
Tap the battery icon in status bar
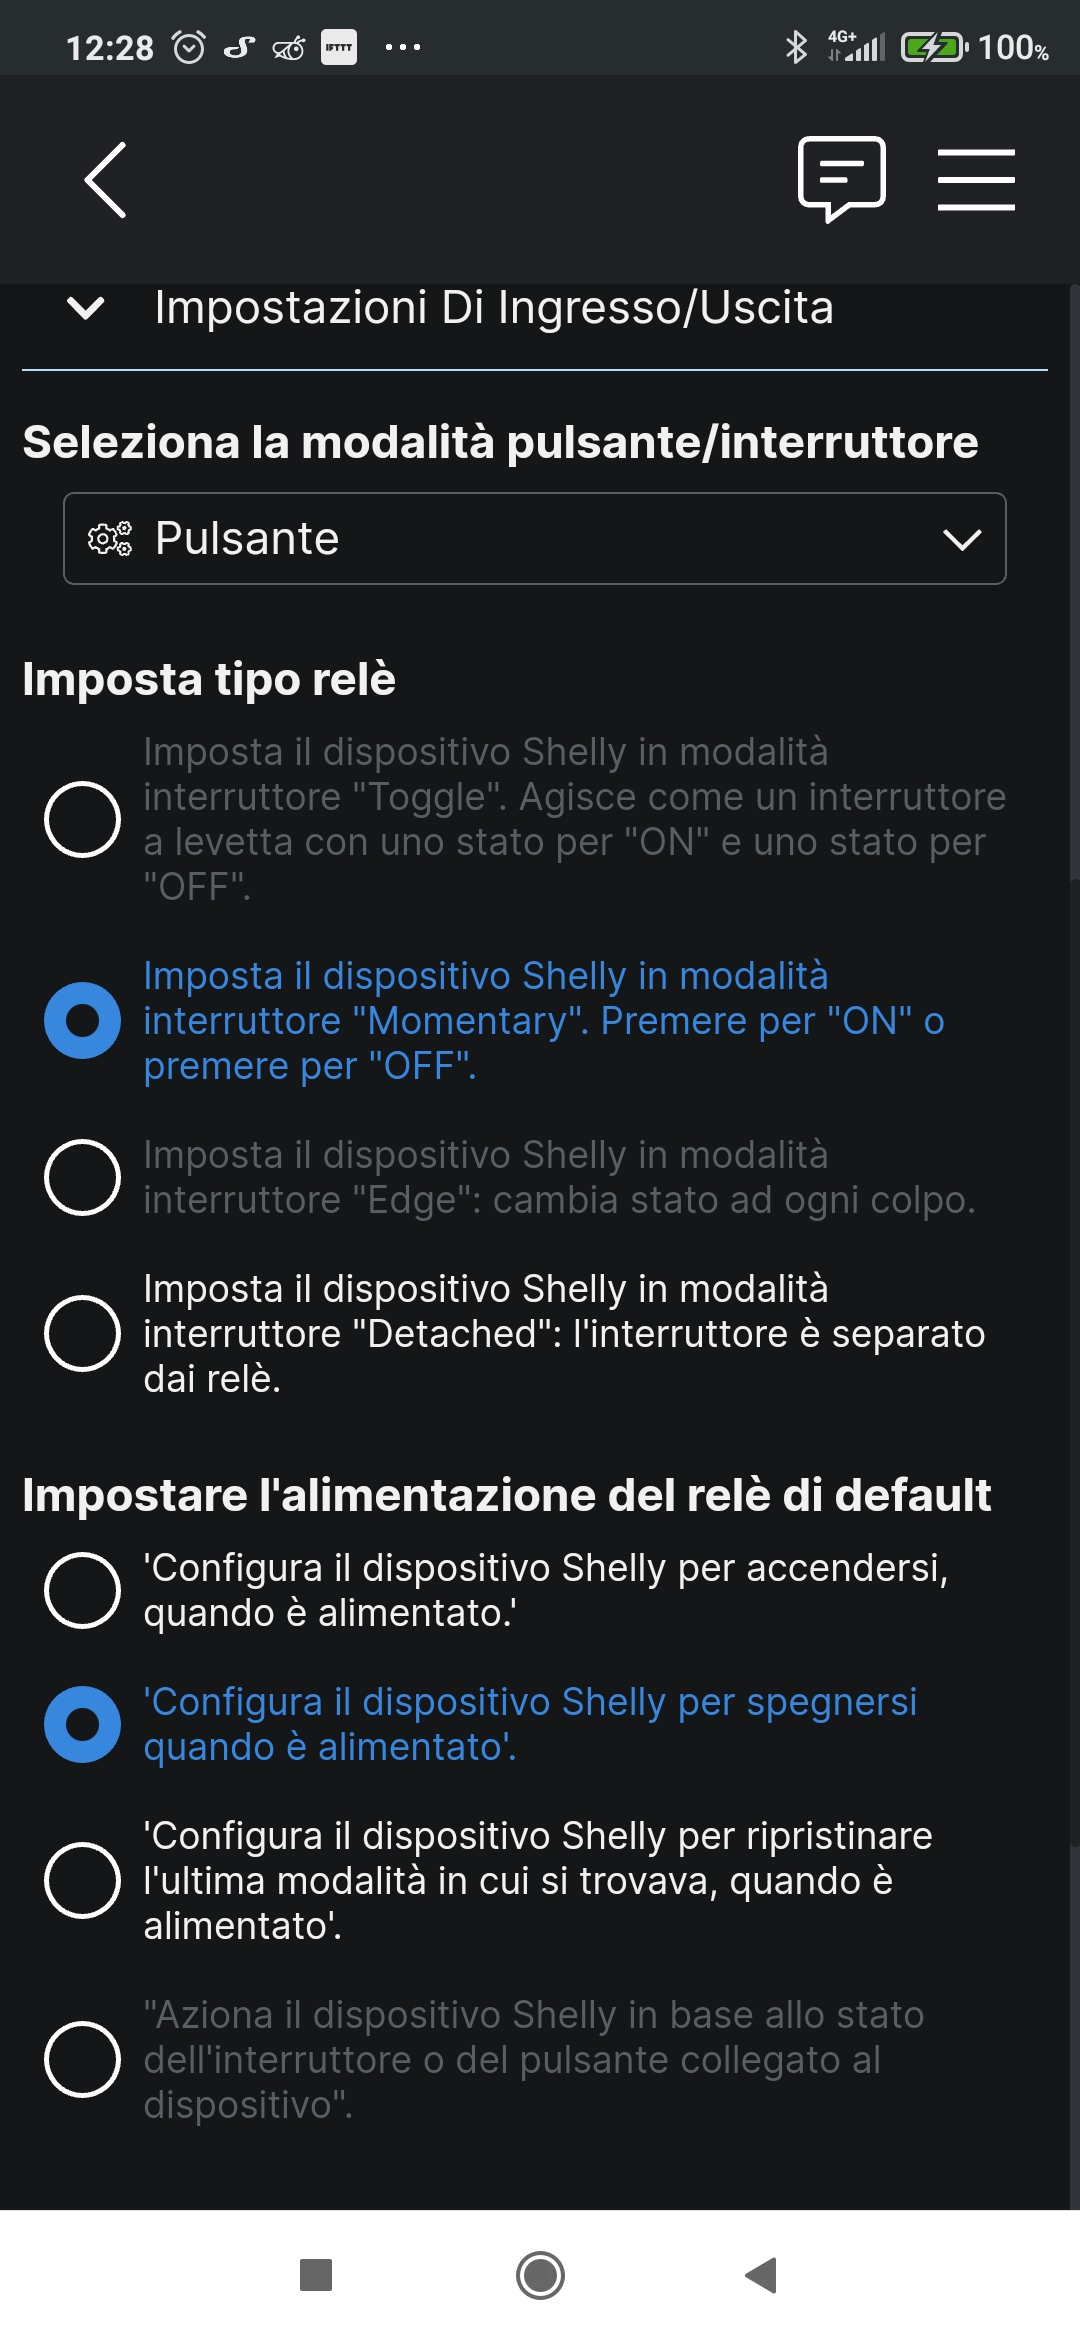933,47
